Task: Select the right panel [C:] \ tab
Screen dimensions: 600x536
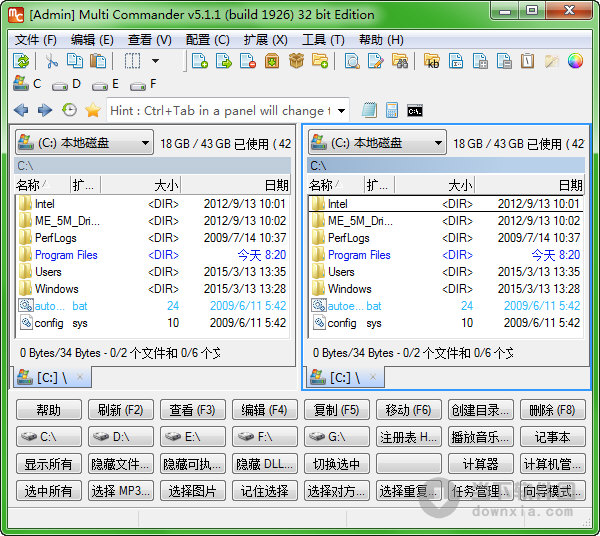Action: pos(346,378)
